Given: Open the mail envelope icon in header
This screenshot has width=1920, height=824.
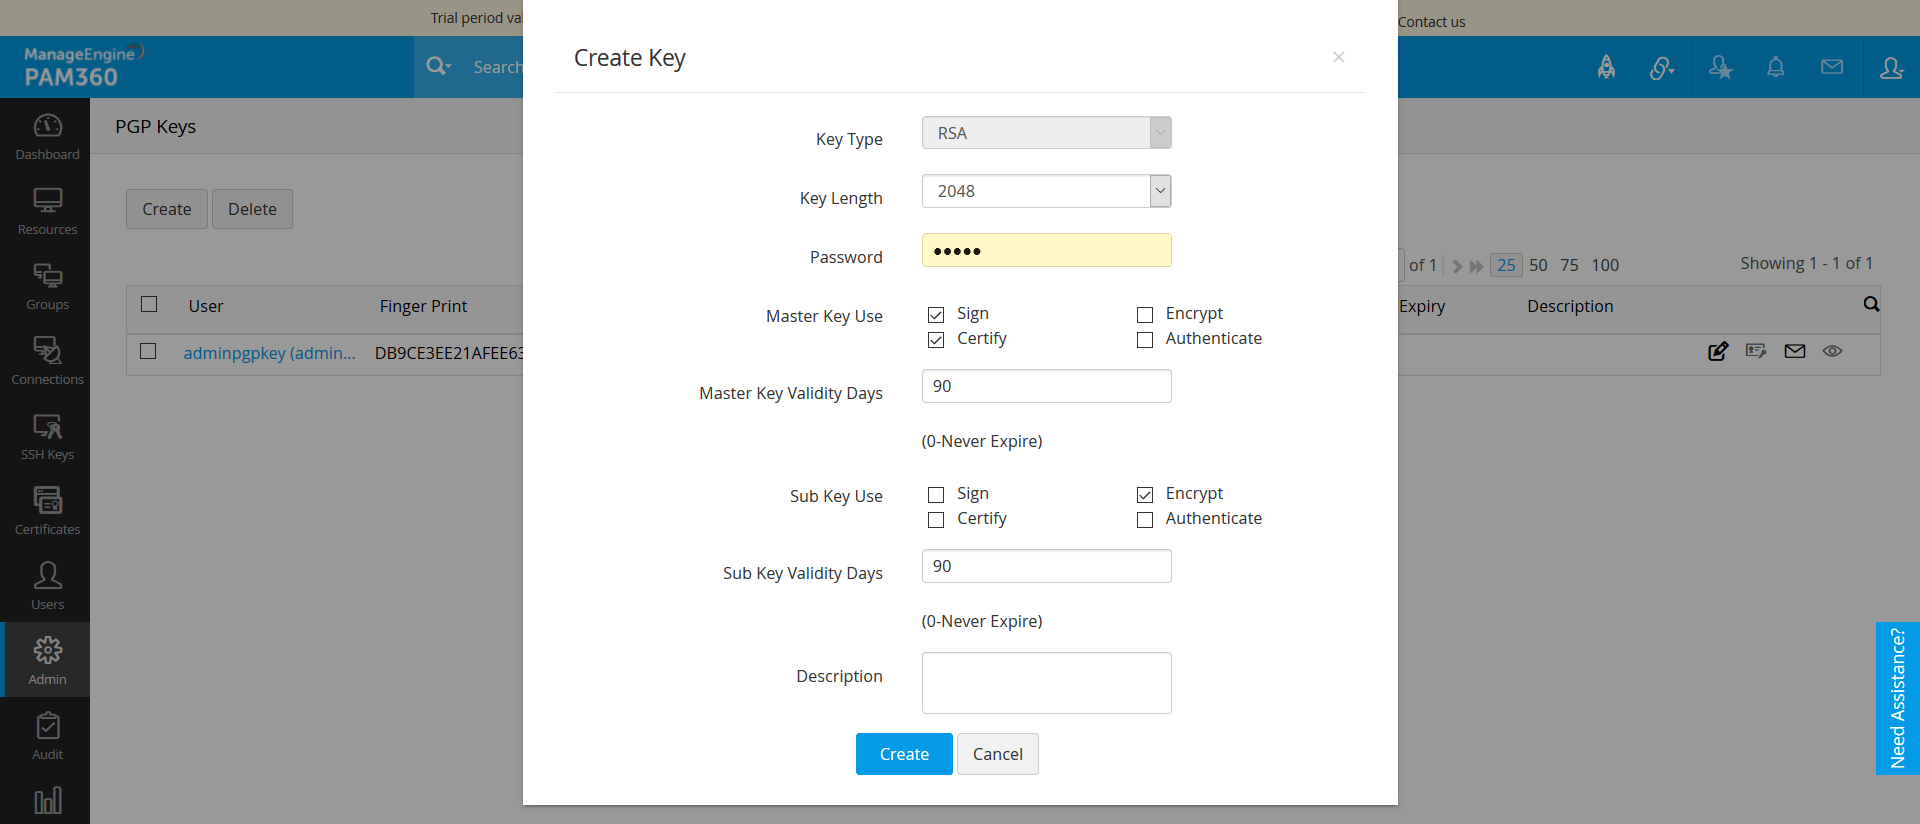Looking at the screenshot, I should pos(1831,67).
